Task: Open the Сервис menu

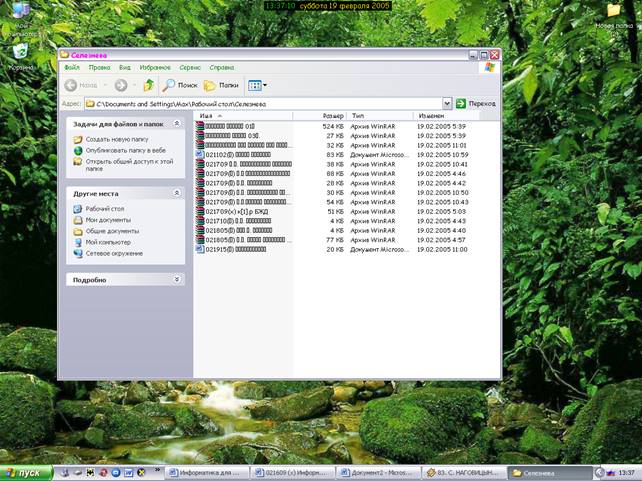Action: (x=189, y=67)
